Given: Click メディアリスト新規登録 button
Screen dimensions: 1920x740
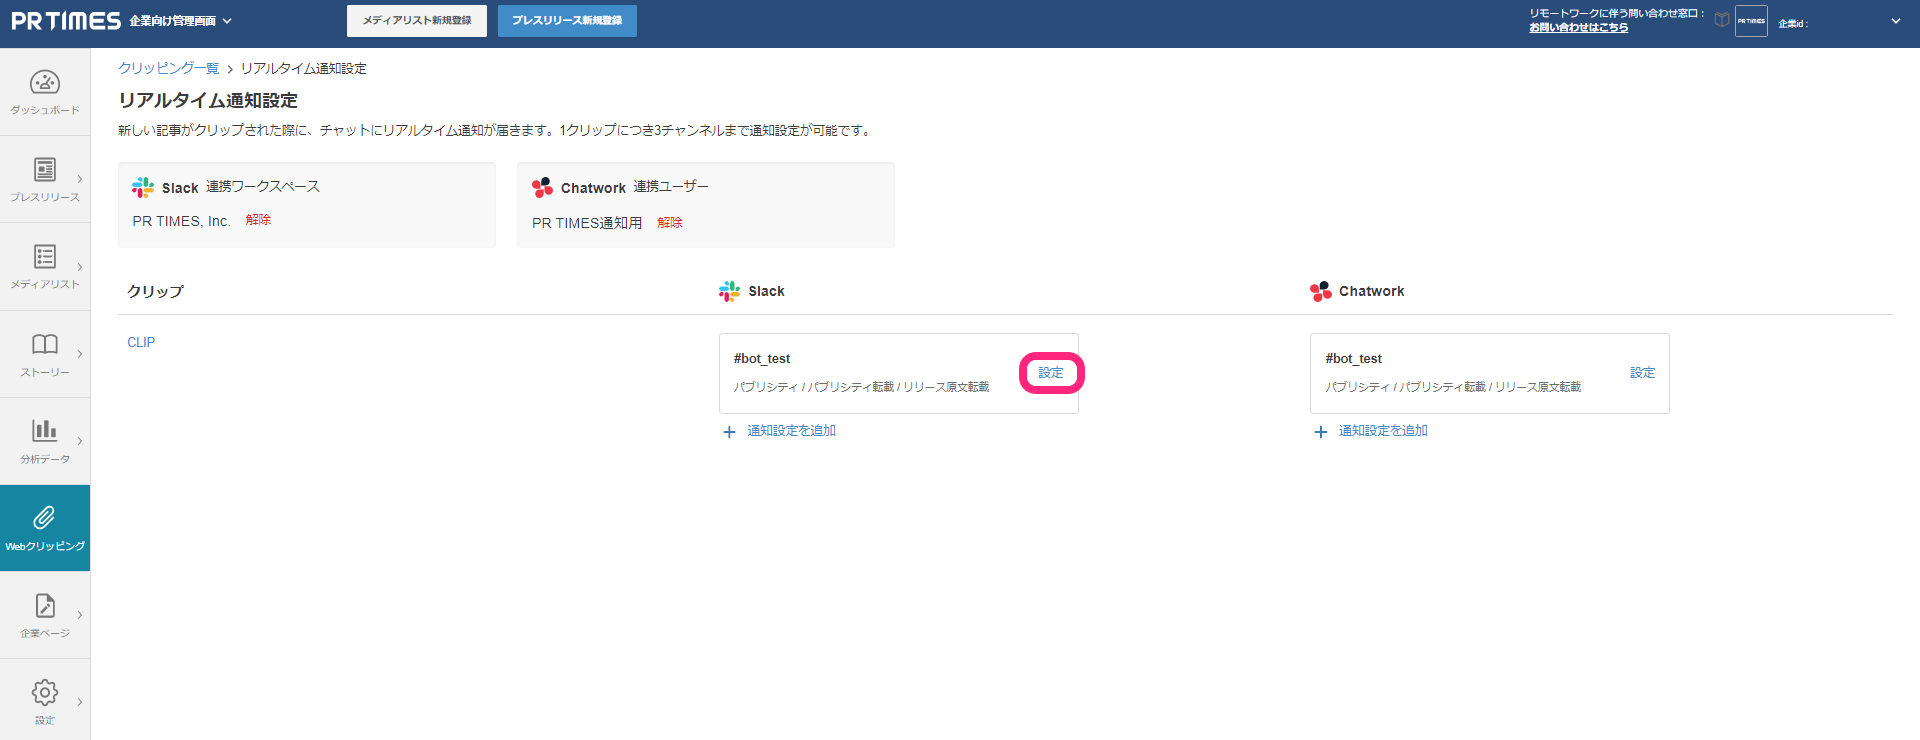Looking at the screenshot, I should pyautogui.click(x=417, y=21).
